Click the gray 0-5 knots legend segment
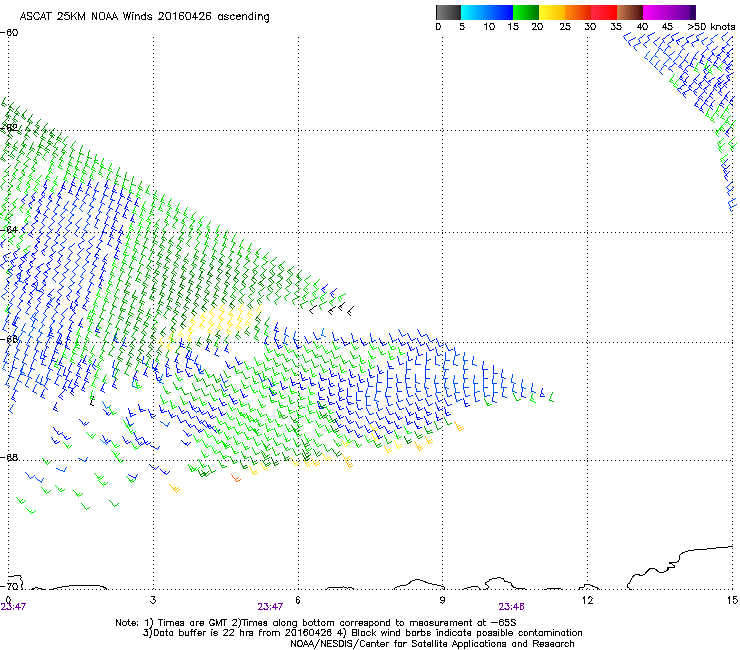Viewport: 740px width, 650px height. [448, 12]
